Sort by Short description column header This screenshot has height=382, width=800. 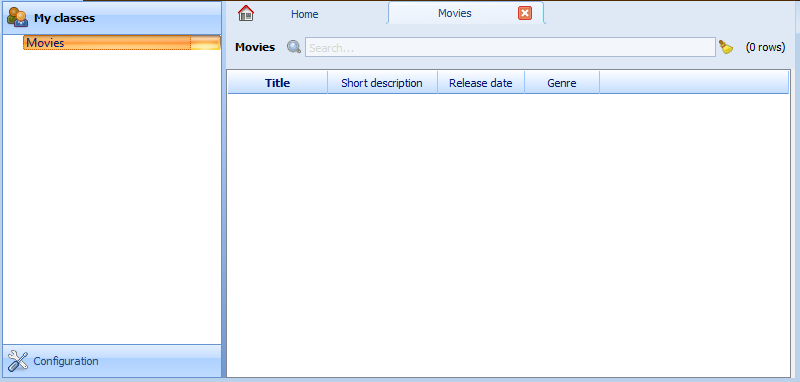point(382,83)
